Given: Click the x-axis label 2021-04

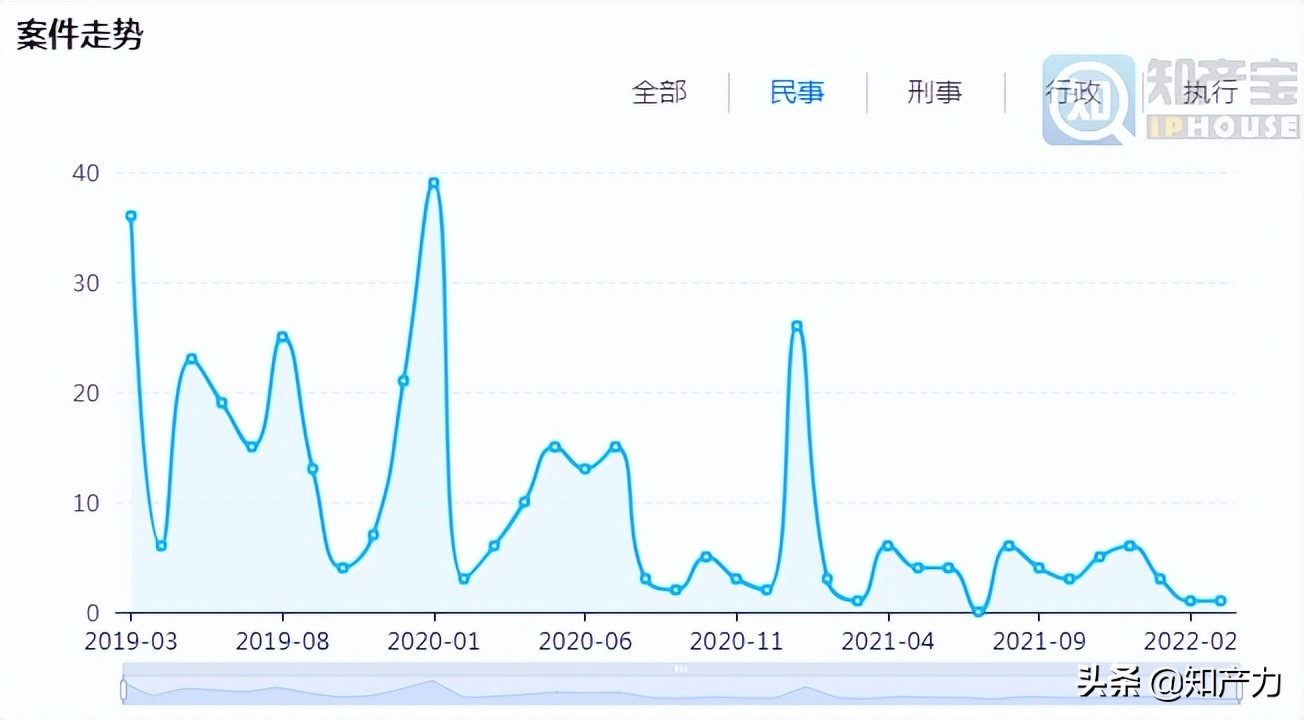Looking at the screenshot, I should [887, 641].
